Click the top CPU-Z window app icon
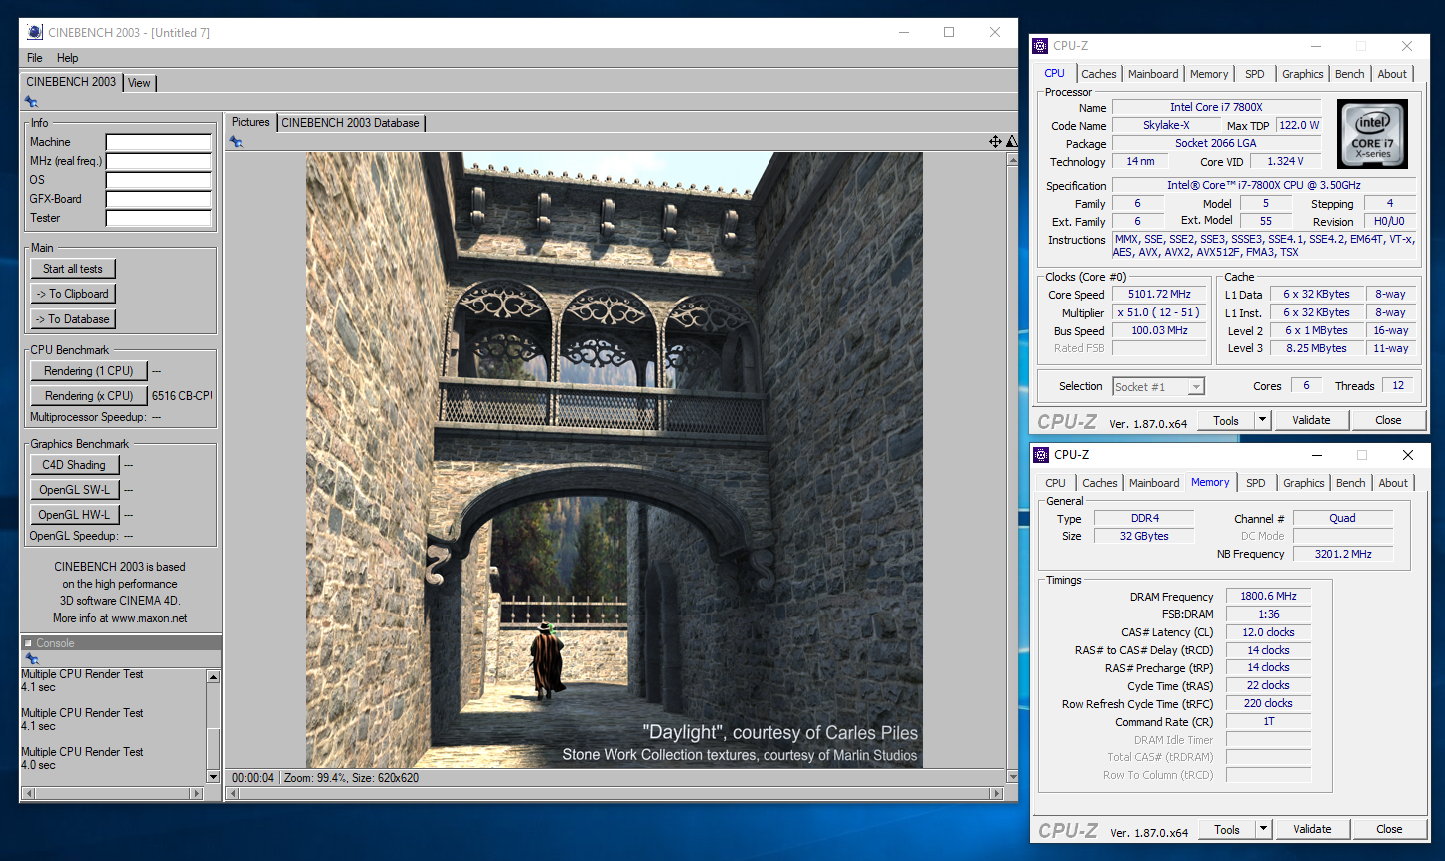Screen dimensions: 1445x861 pyautogui.click(x=1041, y=45)
